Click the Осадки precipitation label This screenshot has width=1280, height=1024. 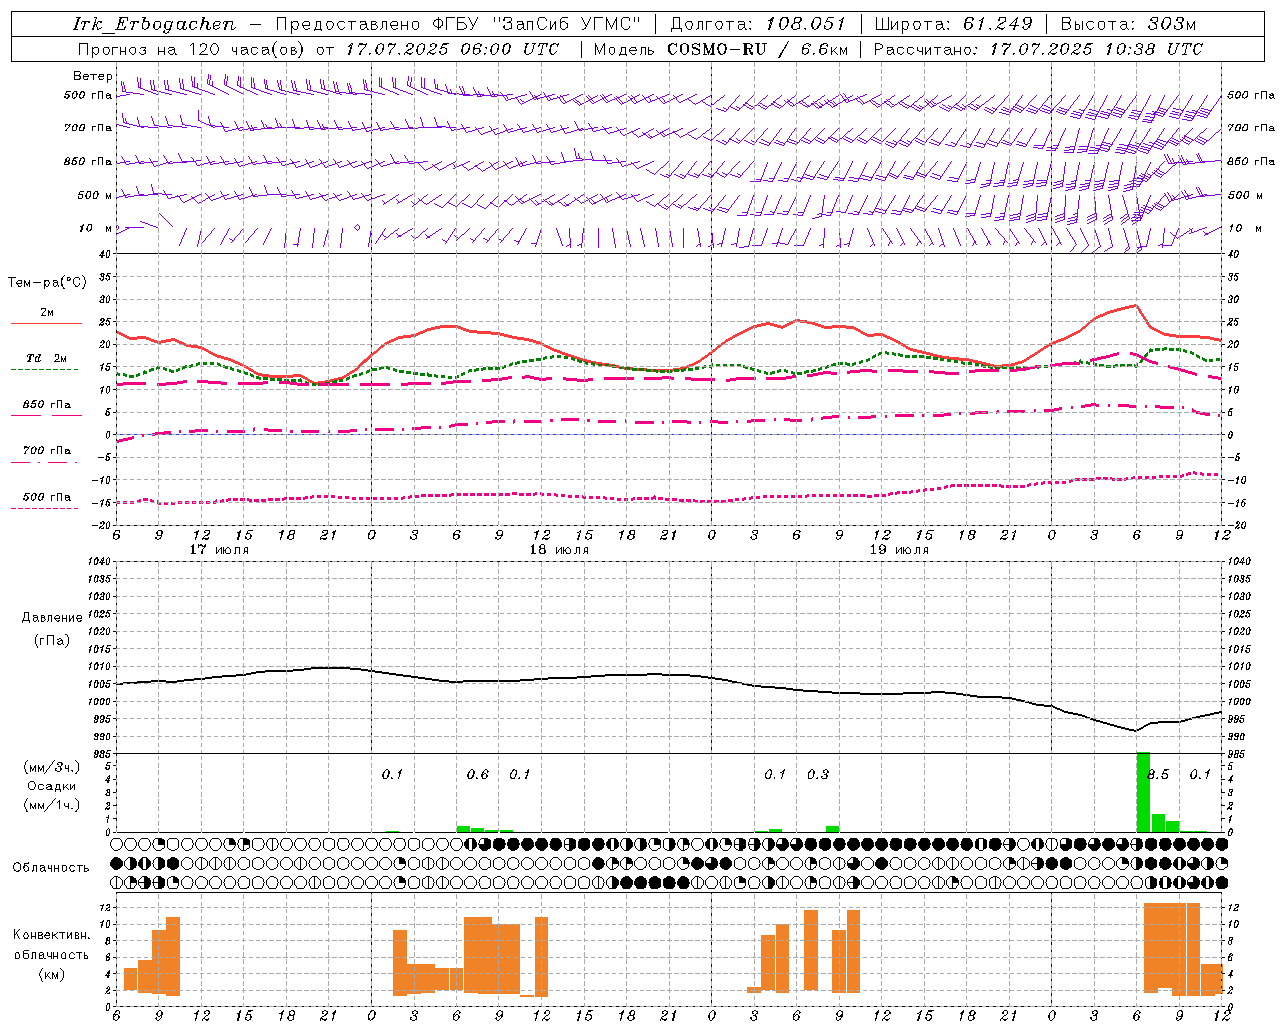pyautogui.click(x=52, y=786)
